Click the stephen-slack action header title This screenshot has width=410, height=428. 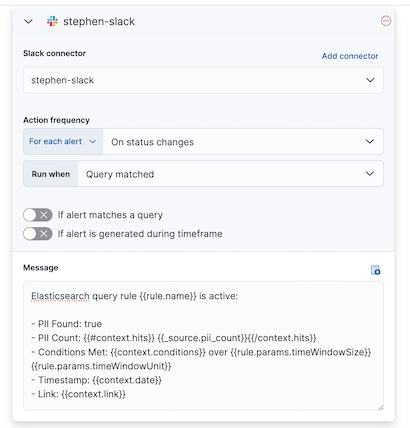pyautogui.click(x=99, y=22)
